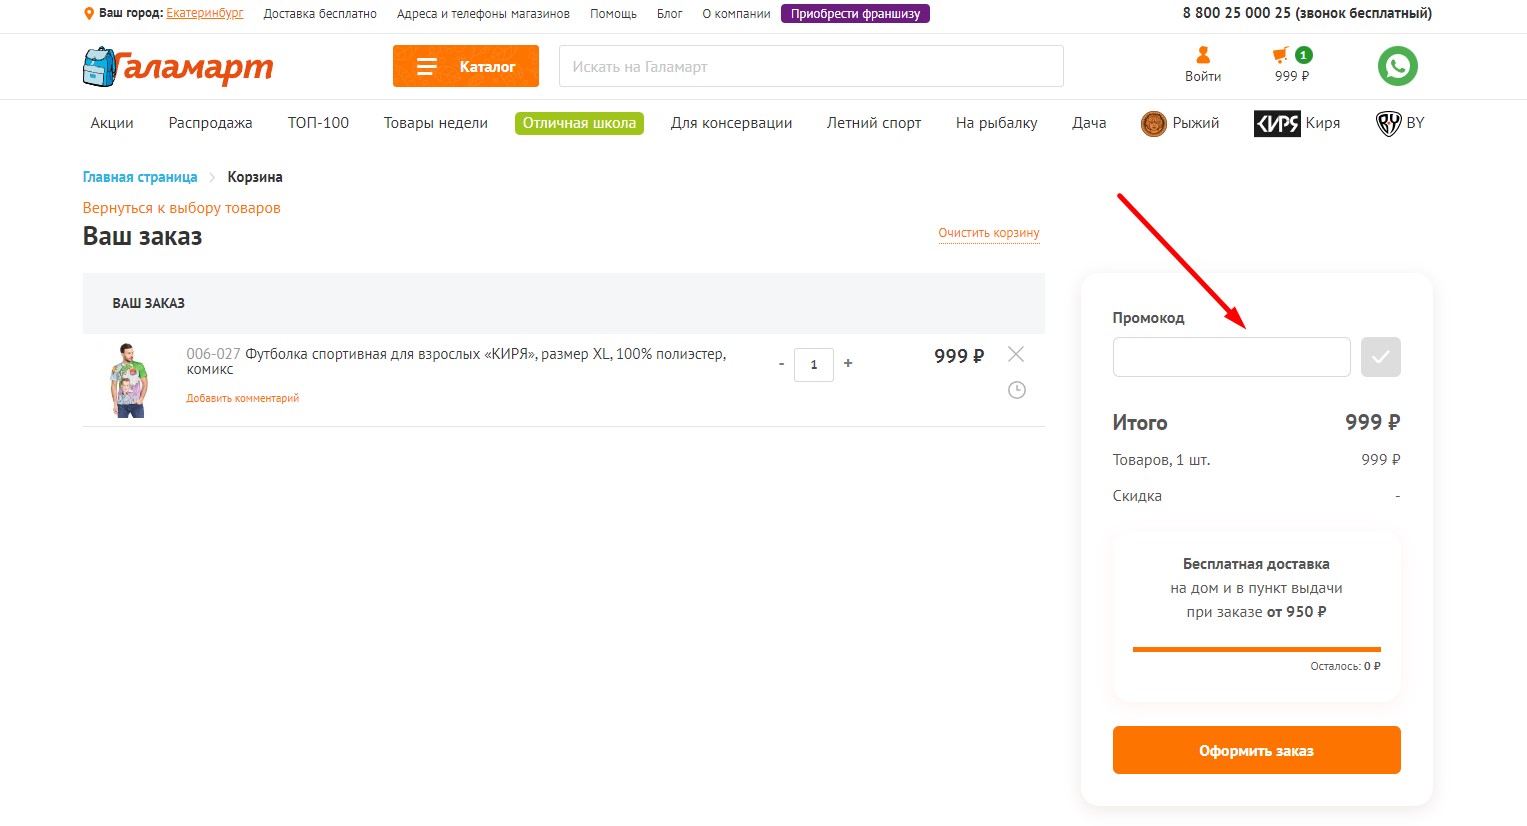Click the Промокод input field
Image resolution: width=1527 pixels, height=826 pixels.
click(x=1231, y=357)
